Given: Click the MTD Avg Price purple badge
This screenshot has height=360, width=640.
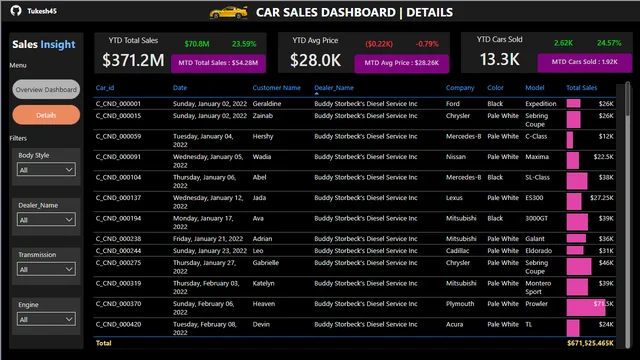Looking at the screenshot, I should point(402,63).
